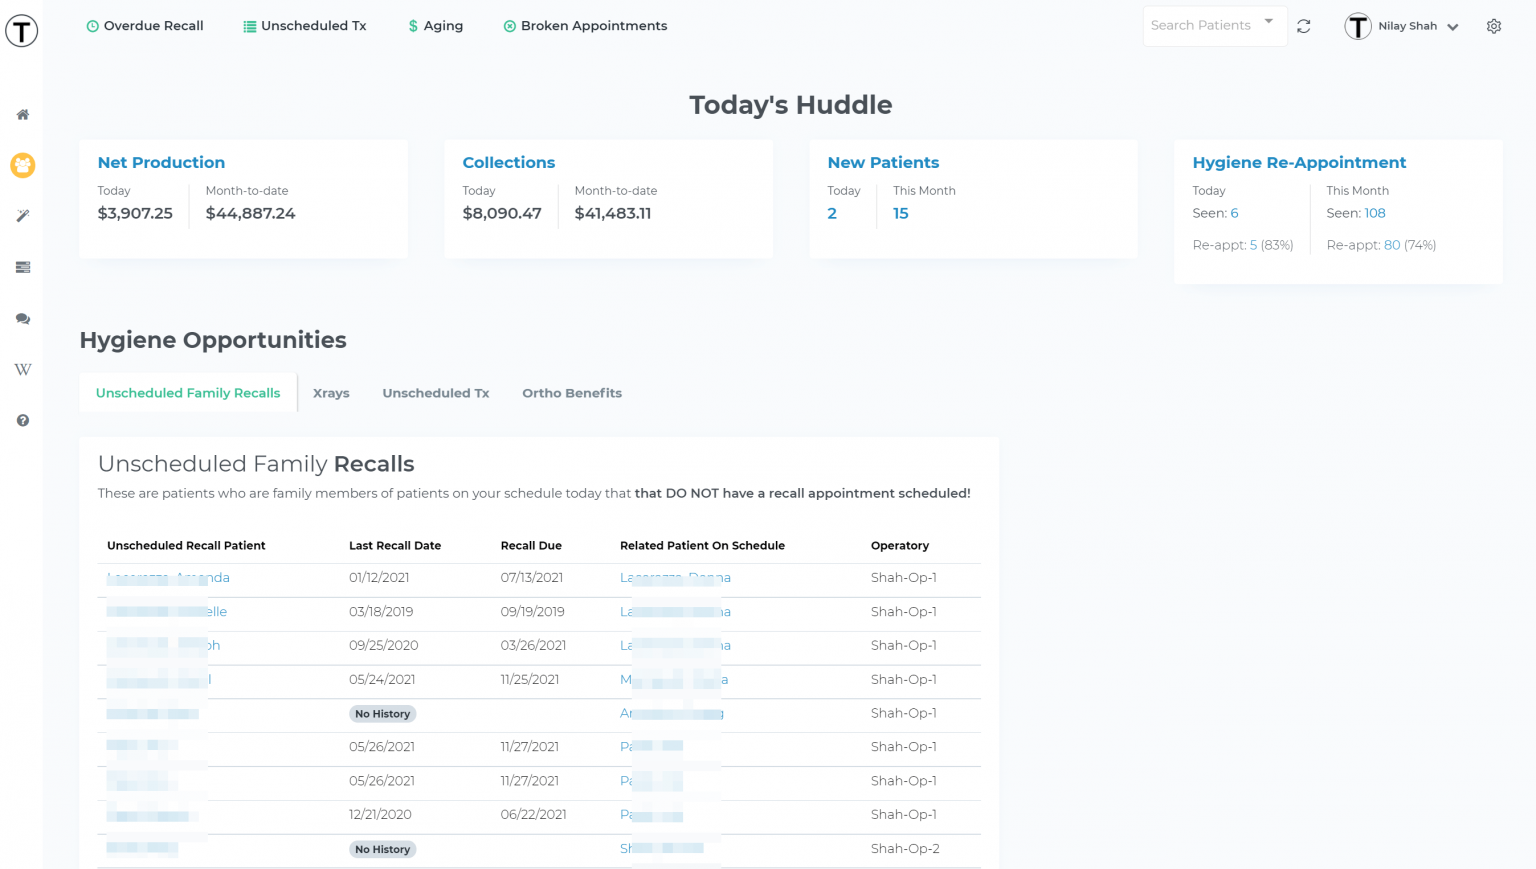
Task: Click the server list icon in sidebar
Action: point(22,267)
